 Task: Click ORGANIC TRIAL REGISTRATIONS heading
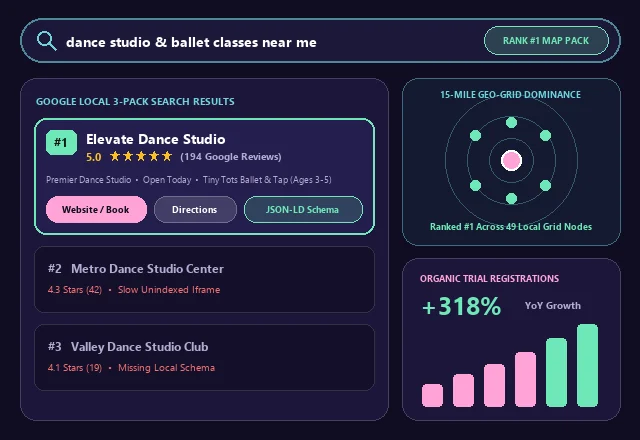pyautogui.click(x=489, y=279)
